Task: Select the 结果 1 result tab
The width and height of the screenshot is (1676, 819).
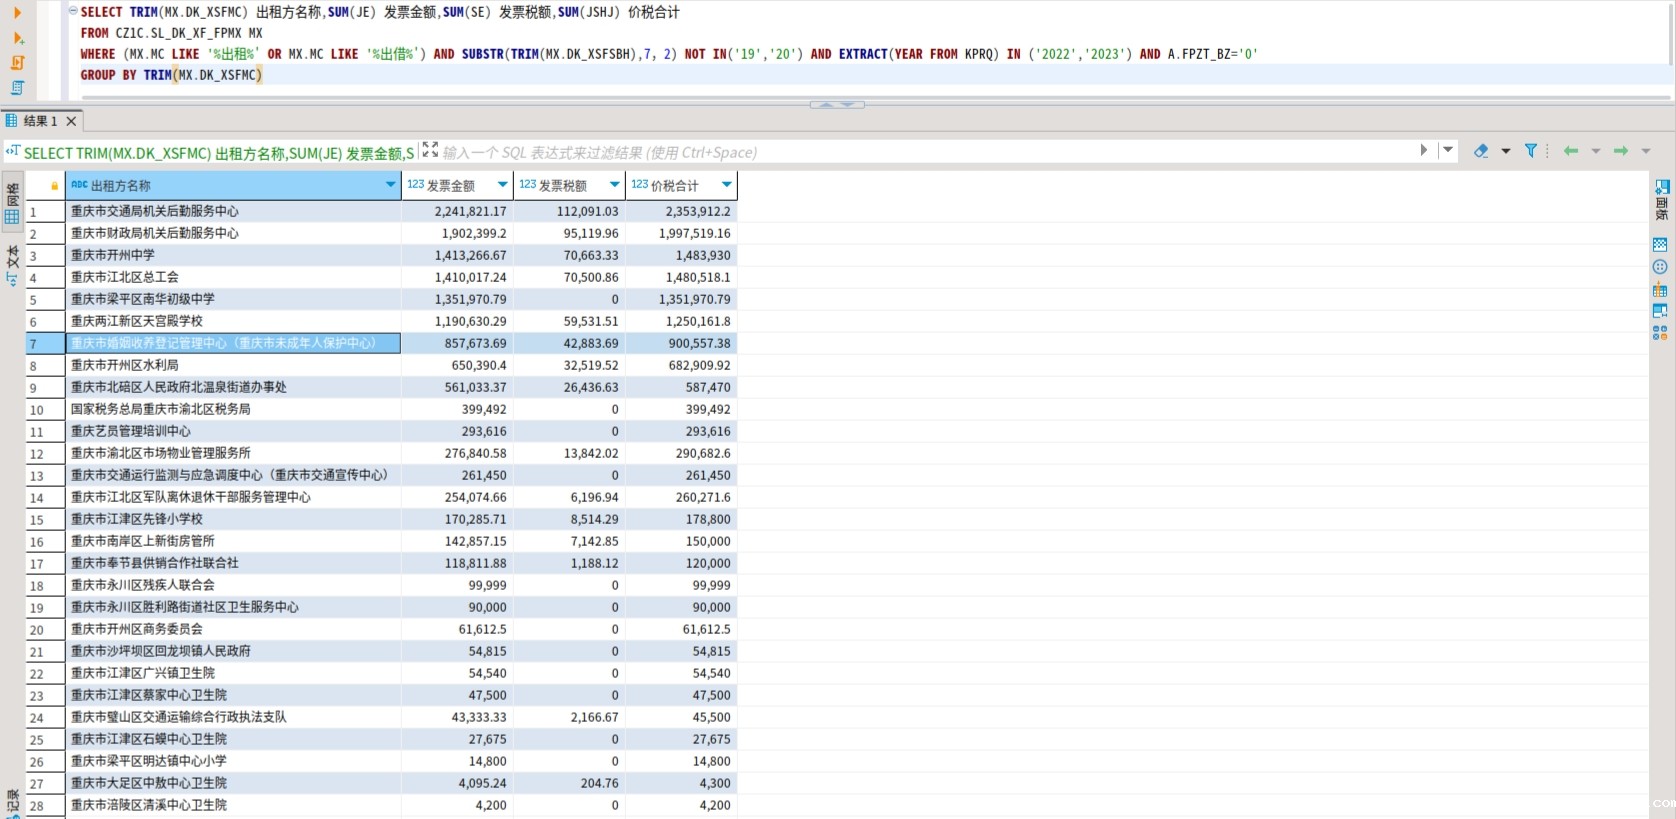Action: [x=39, y=121]
